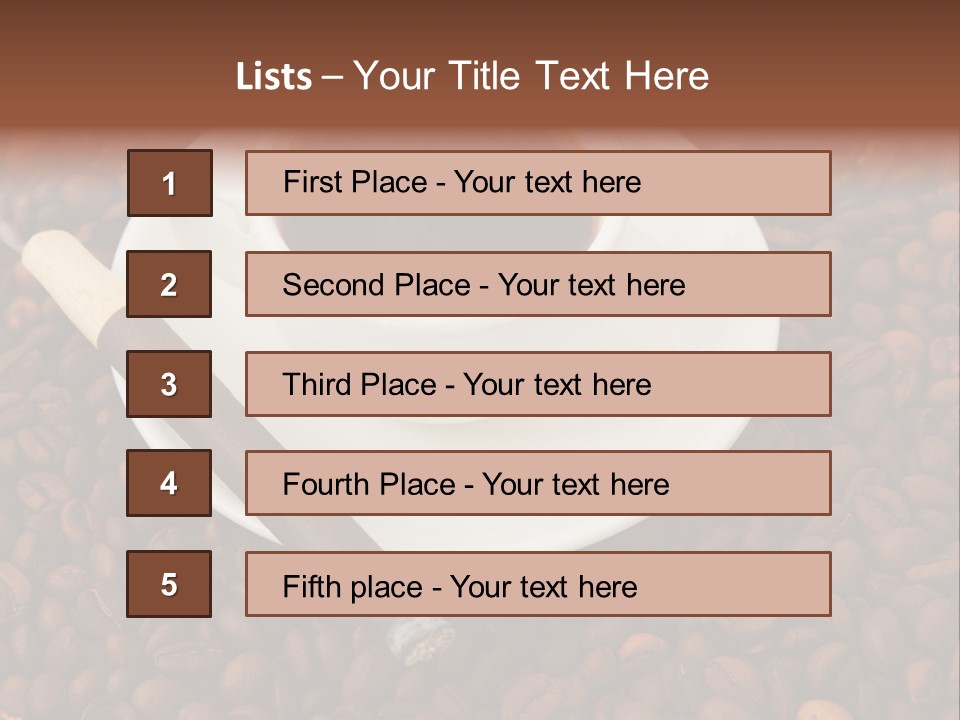This screenshot has width=960, height=720.
Task: Click the number 3 box
Action: [169, 384]
